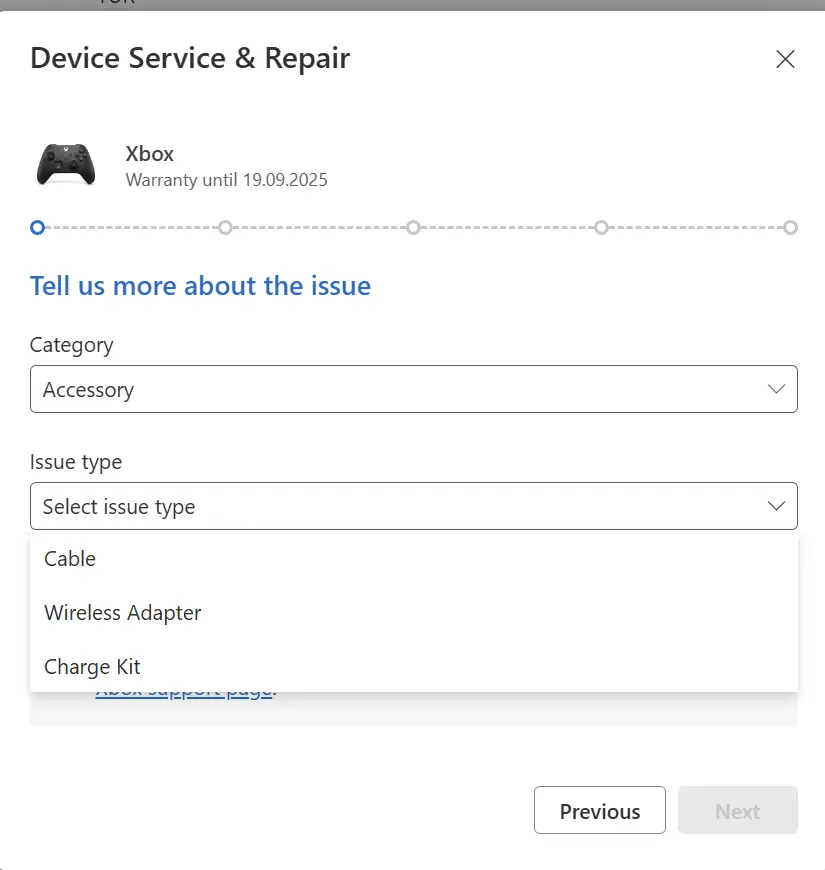Click the Category dropdown chevron arrow
The width and height of the screenshot is (825, 870).
776,389
